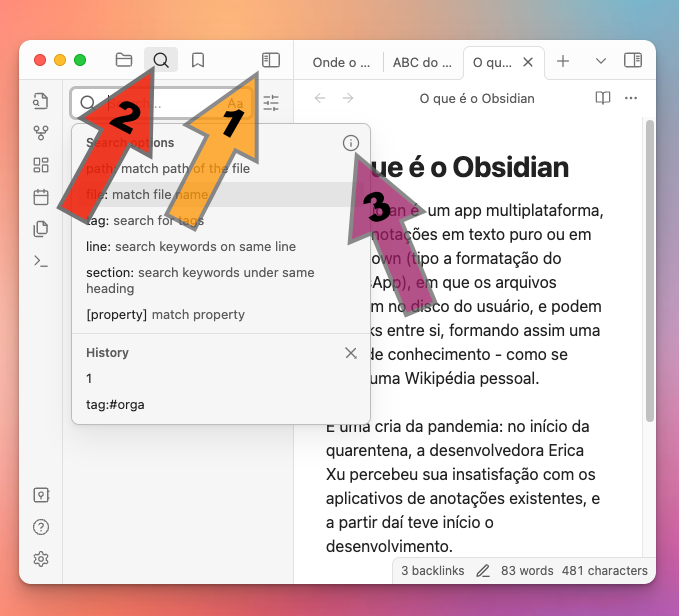The height and width of the screenshot is (616, 679).
Task: Open '3 backlinks' in status bar
Action: (432, 571)
